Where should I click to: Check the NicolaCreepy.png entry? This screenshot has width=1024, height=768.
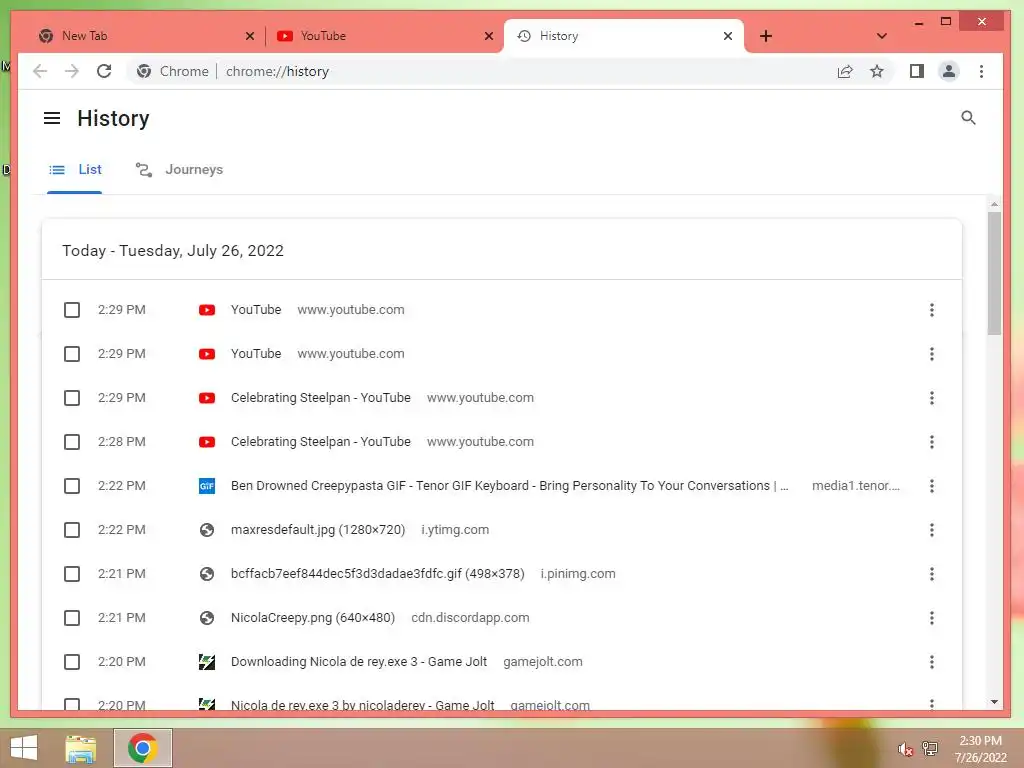click(72, 618)
